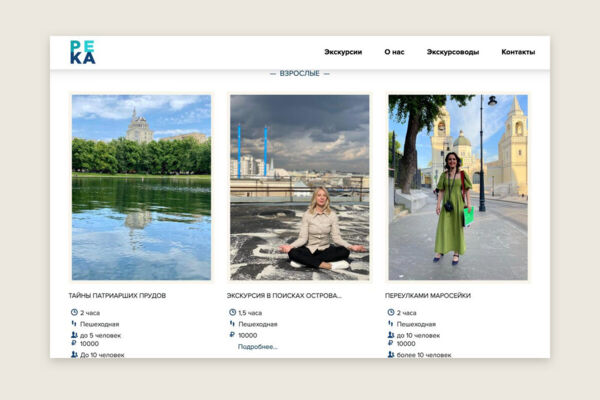The width and height of the screenshot is (600, 400).
Task: Select the ВЗРОСЛЫЕ section heading
Action: [300, 73]
